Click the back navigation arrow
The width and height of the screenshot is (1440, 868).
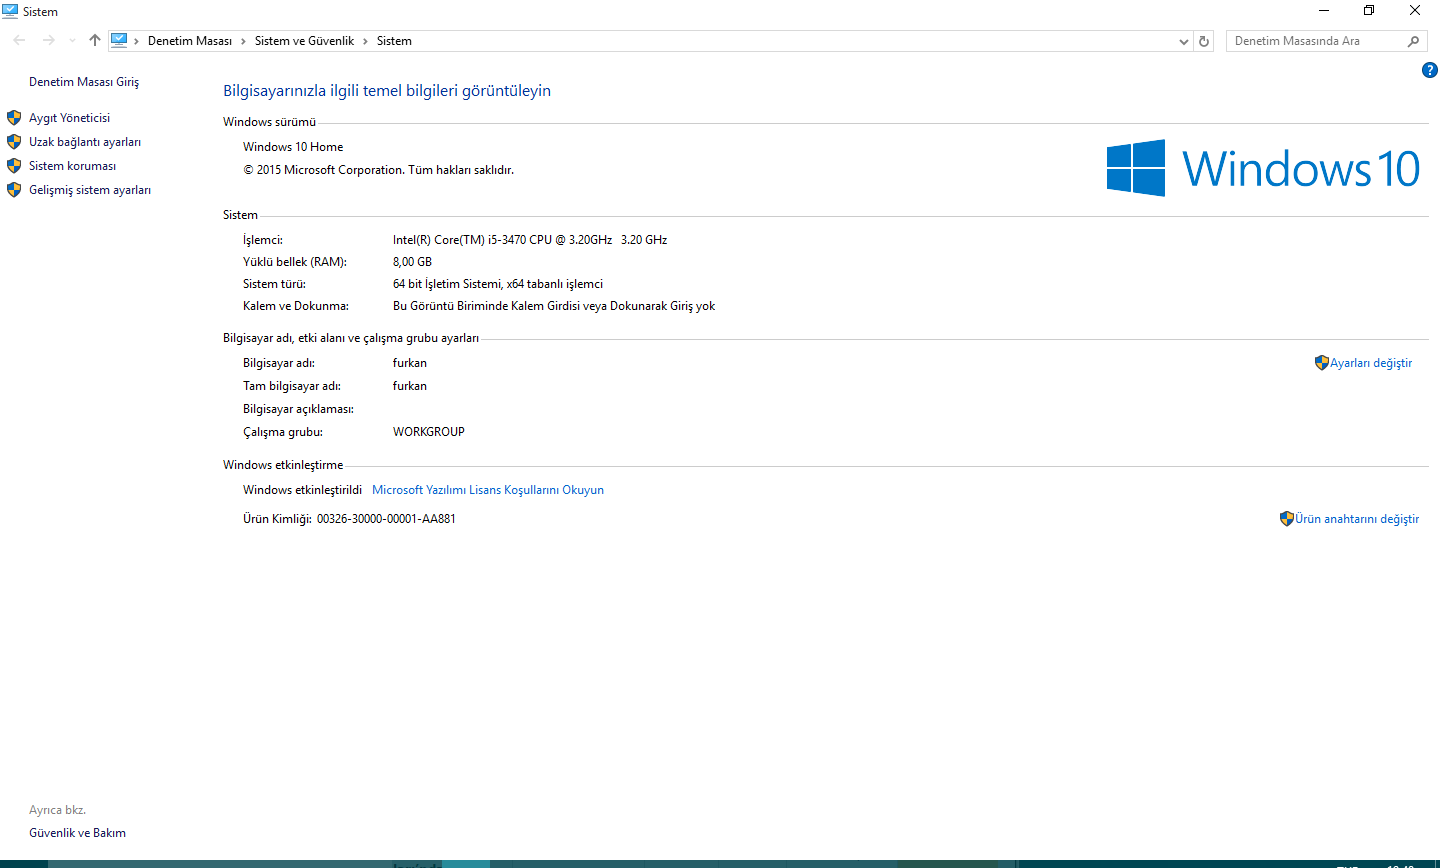(19, 41)
